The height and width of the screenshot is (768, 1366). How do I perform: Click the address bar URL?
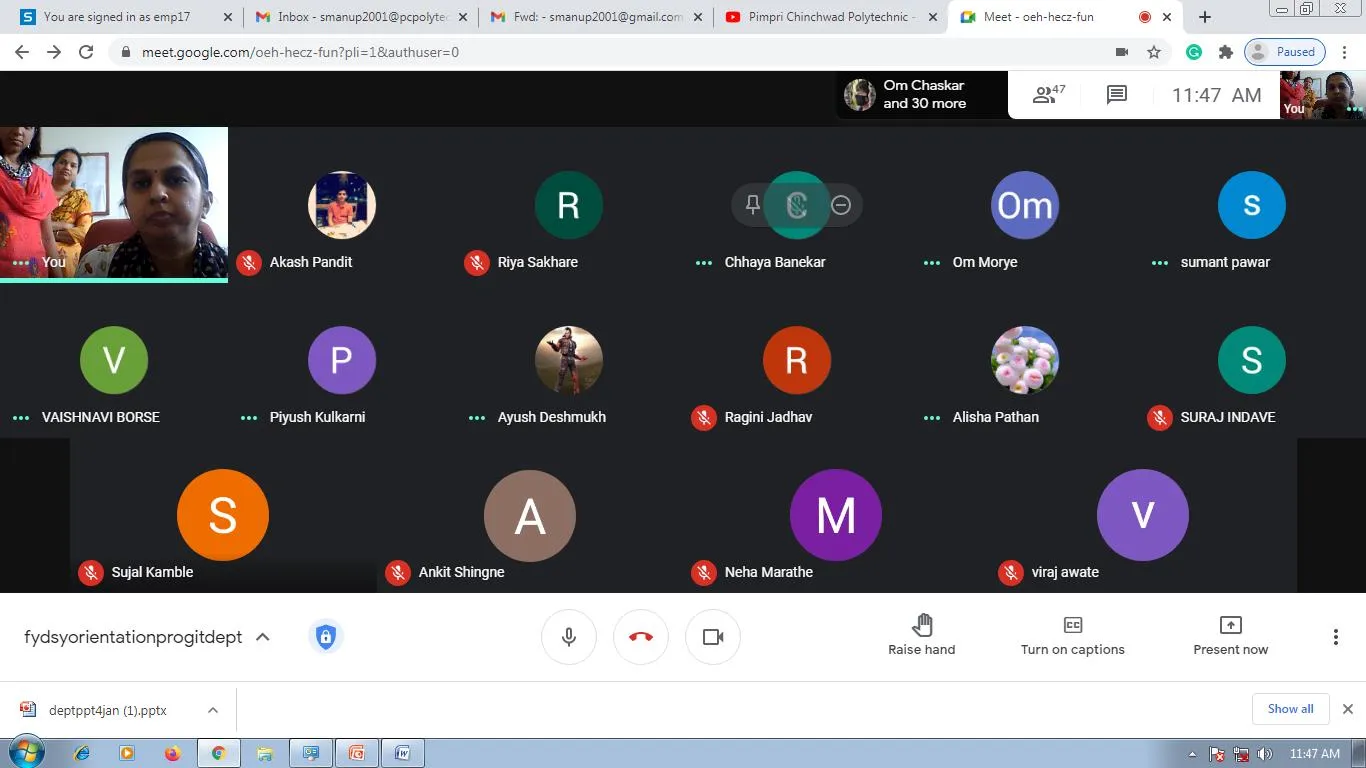click(300, 52)
